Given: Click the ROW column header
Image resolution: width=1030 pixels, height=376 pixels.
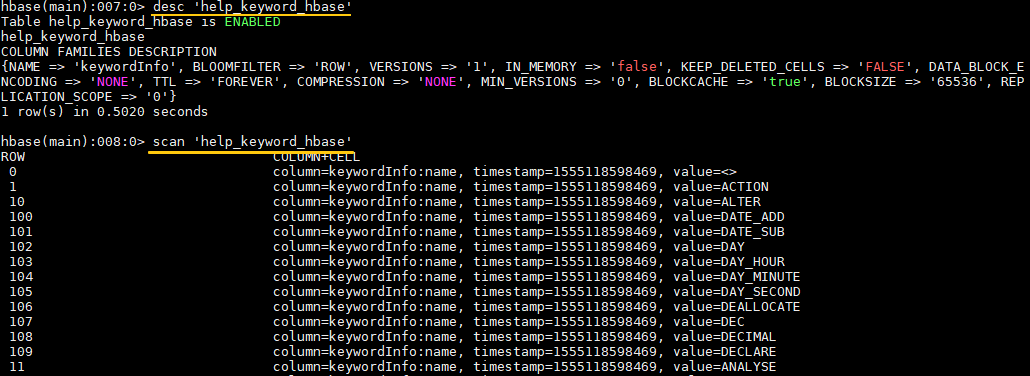Looking at the screenshot, I should coord(13,157).
